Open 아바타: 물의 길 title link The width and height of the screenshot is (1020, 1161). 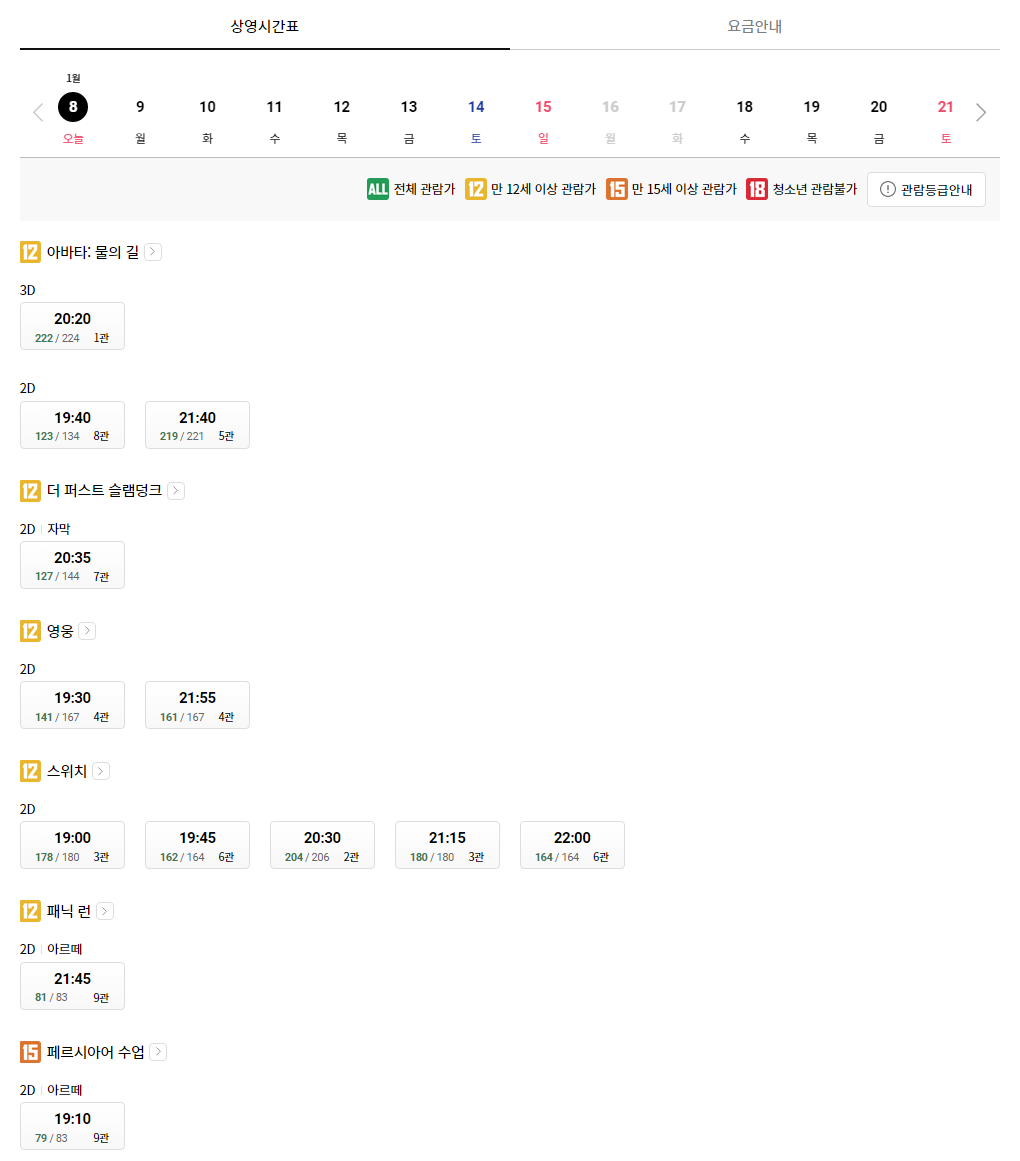point(93,252)
